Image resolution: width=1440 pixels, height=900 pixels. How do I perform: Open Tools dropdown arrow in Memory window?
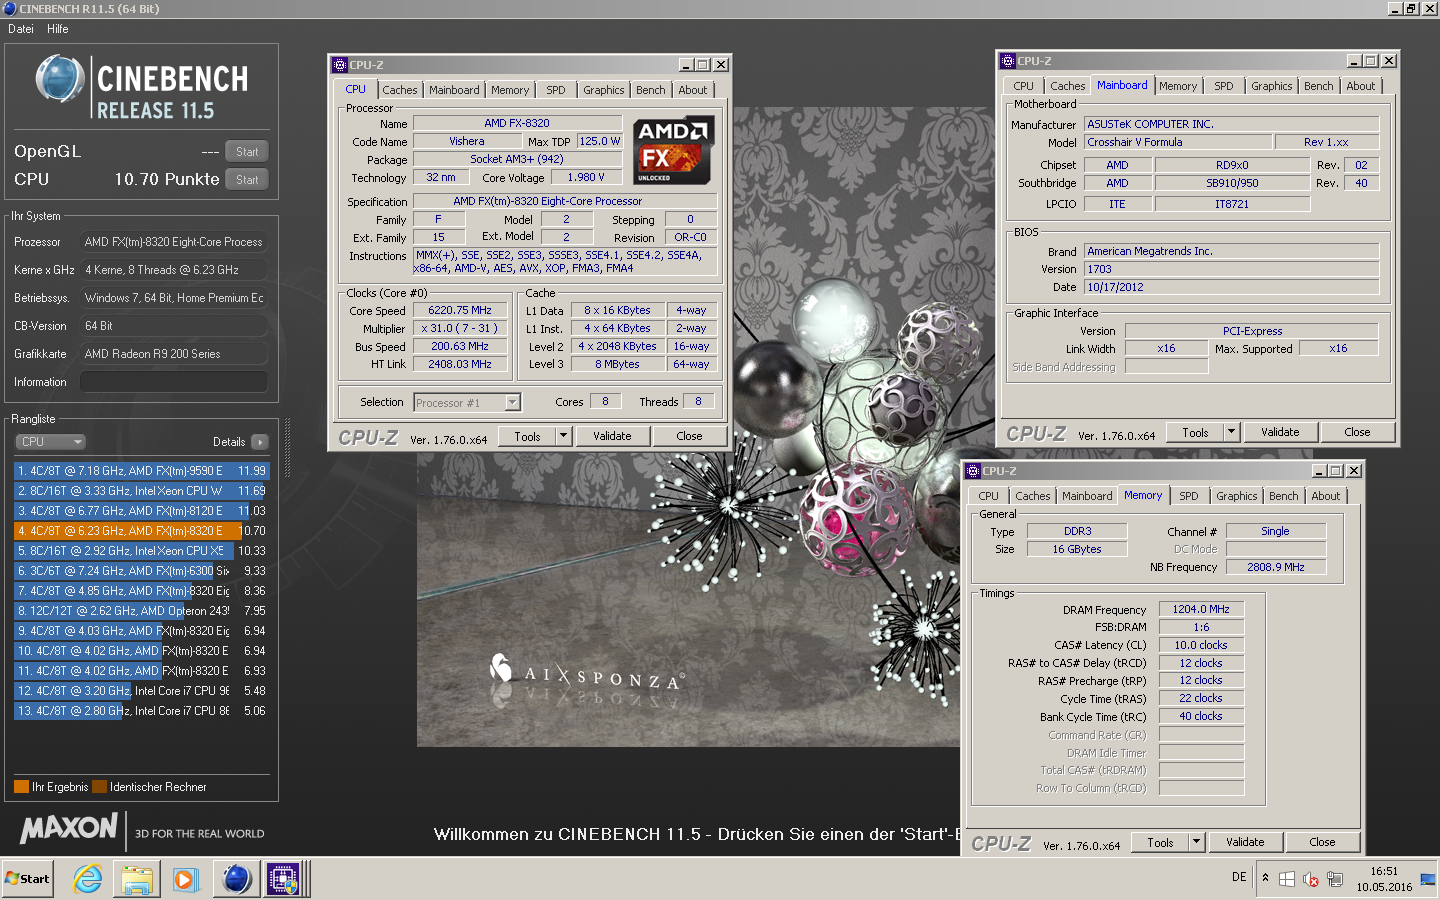pos(1196,843)
